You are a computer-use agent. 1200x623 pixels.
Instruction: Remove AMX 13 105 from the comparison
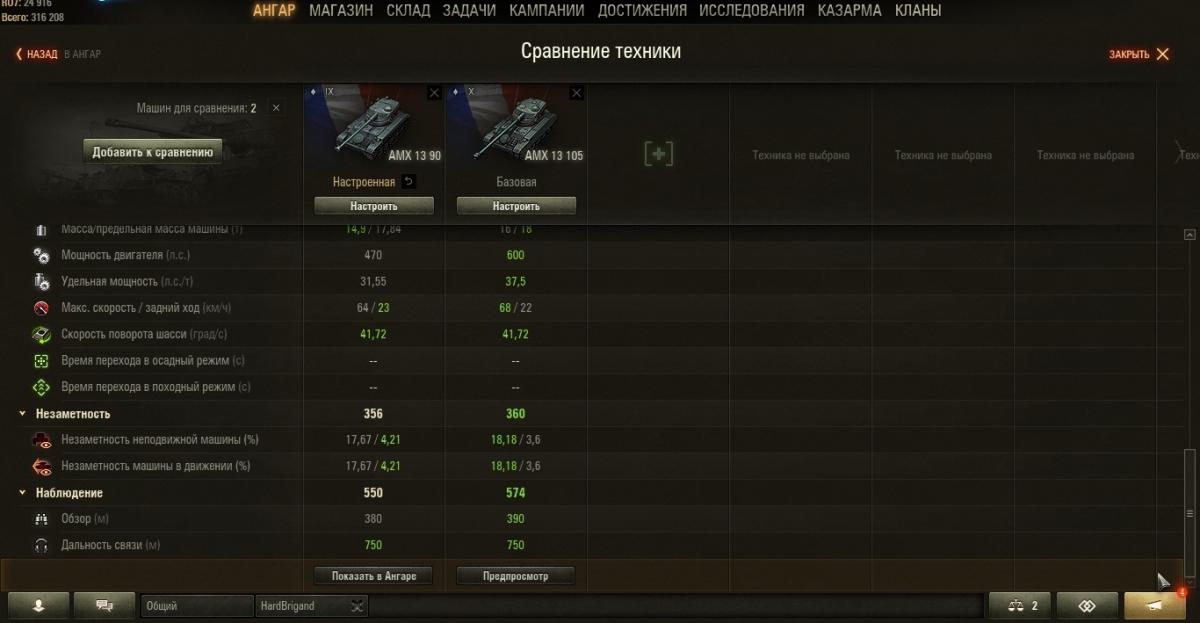576,93
